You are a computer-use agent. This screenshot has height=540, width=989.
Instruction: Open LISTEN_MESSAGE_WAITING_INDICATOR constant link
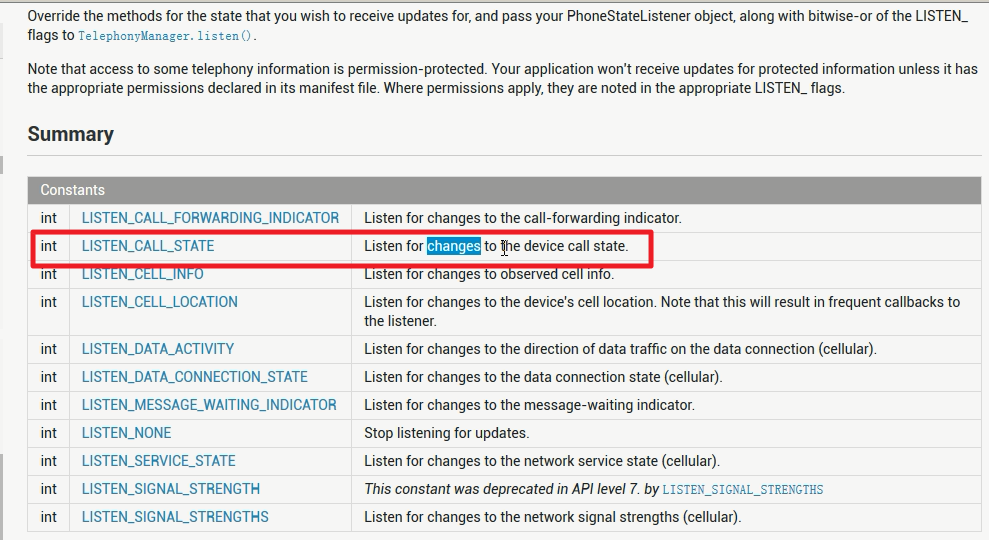pyautogui.click(x=209, y=405)
